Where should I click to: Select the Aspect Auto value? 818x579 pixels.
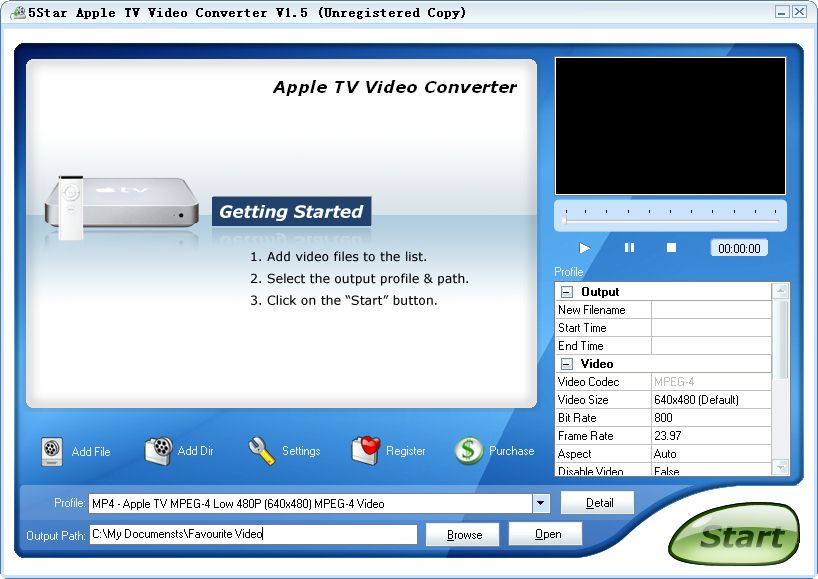(711, 454)
